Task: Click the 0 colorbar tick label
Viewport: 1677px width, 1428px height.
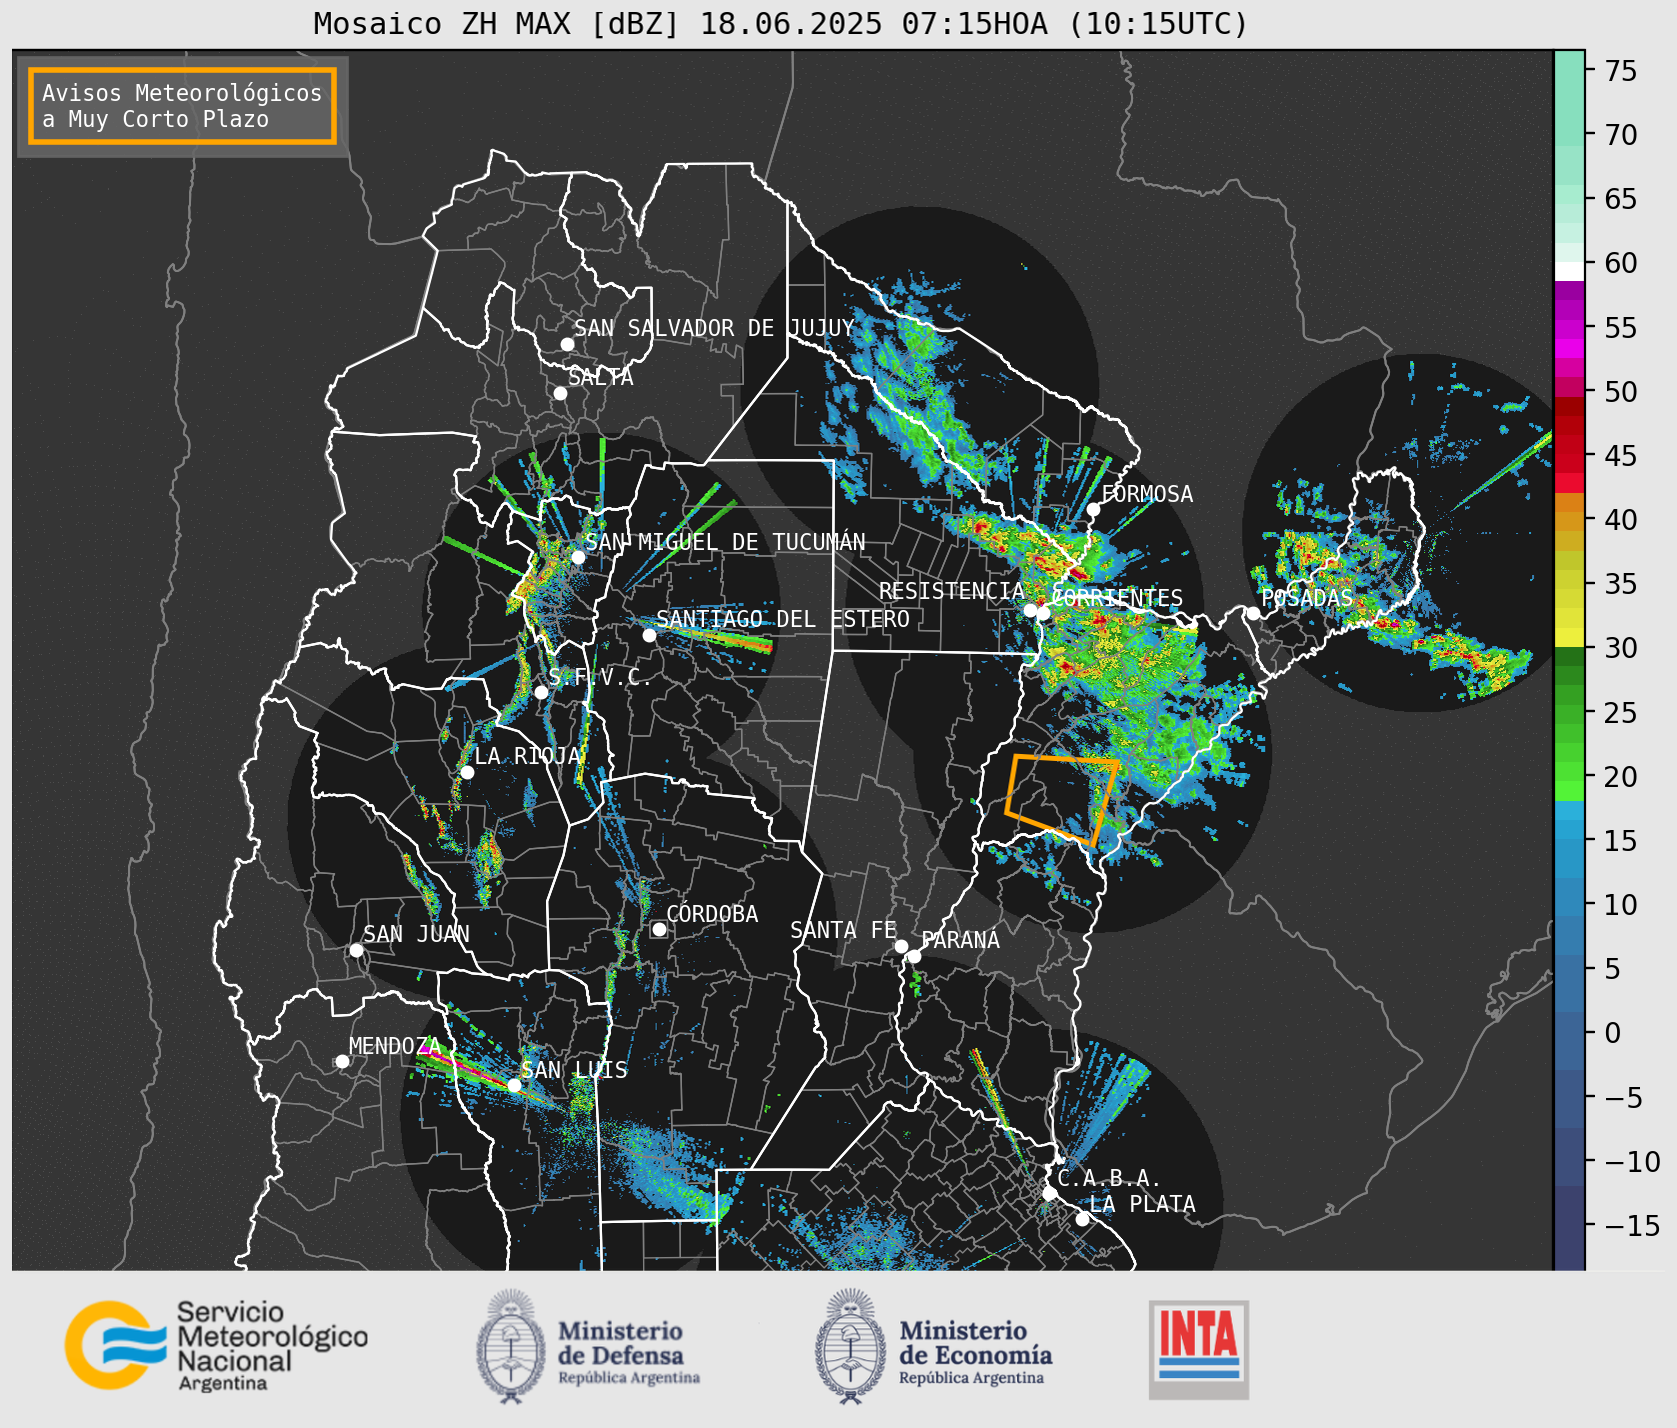Action: pos(1612,1033)
